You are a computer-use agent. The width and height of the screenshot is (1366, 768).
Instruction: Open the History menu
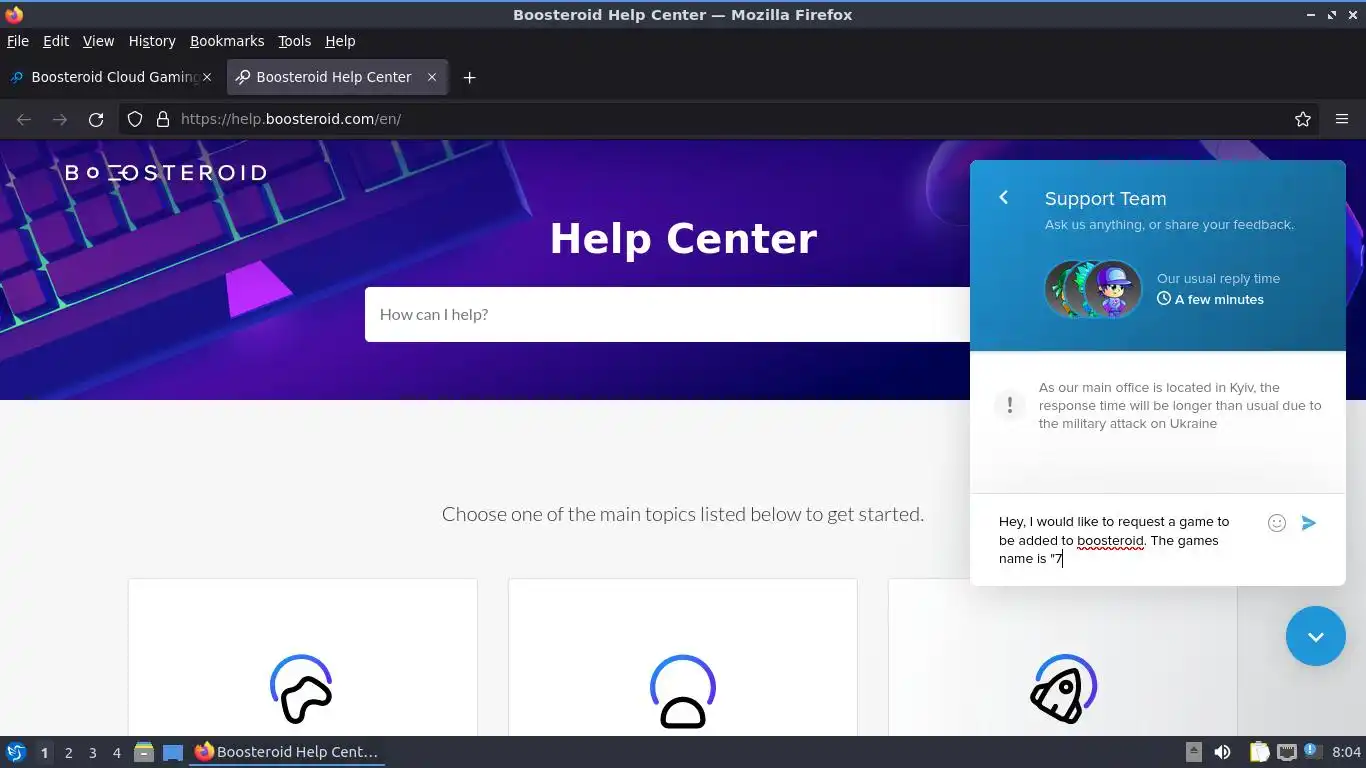pyautogui.click(x=152, y=41)
